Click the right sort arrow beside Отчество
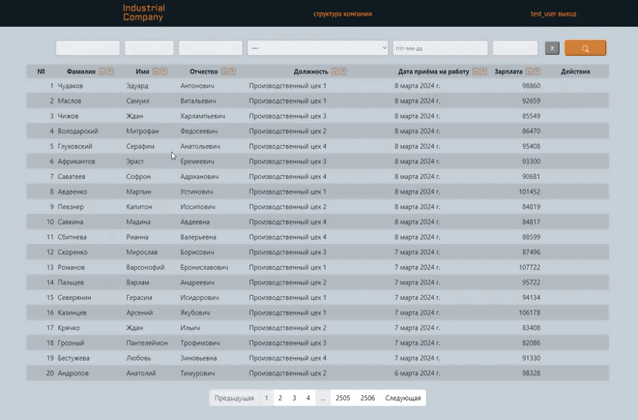638x420 pixels. [232, 71]
